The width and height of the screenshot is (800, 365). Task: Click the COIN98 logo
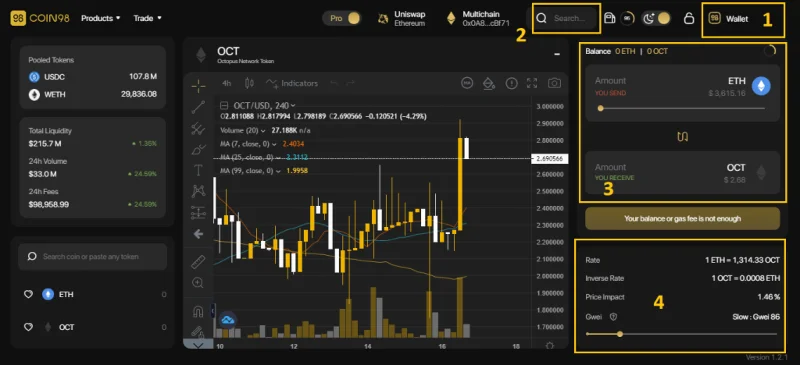click(x=41, y=18)
